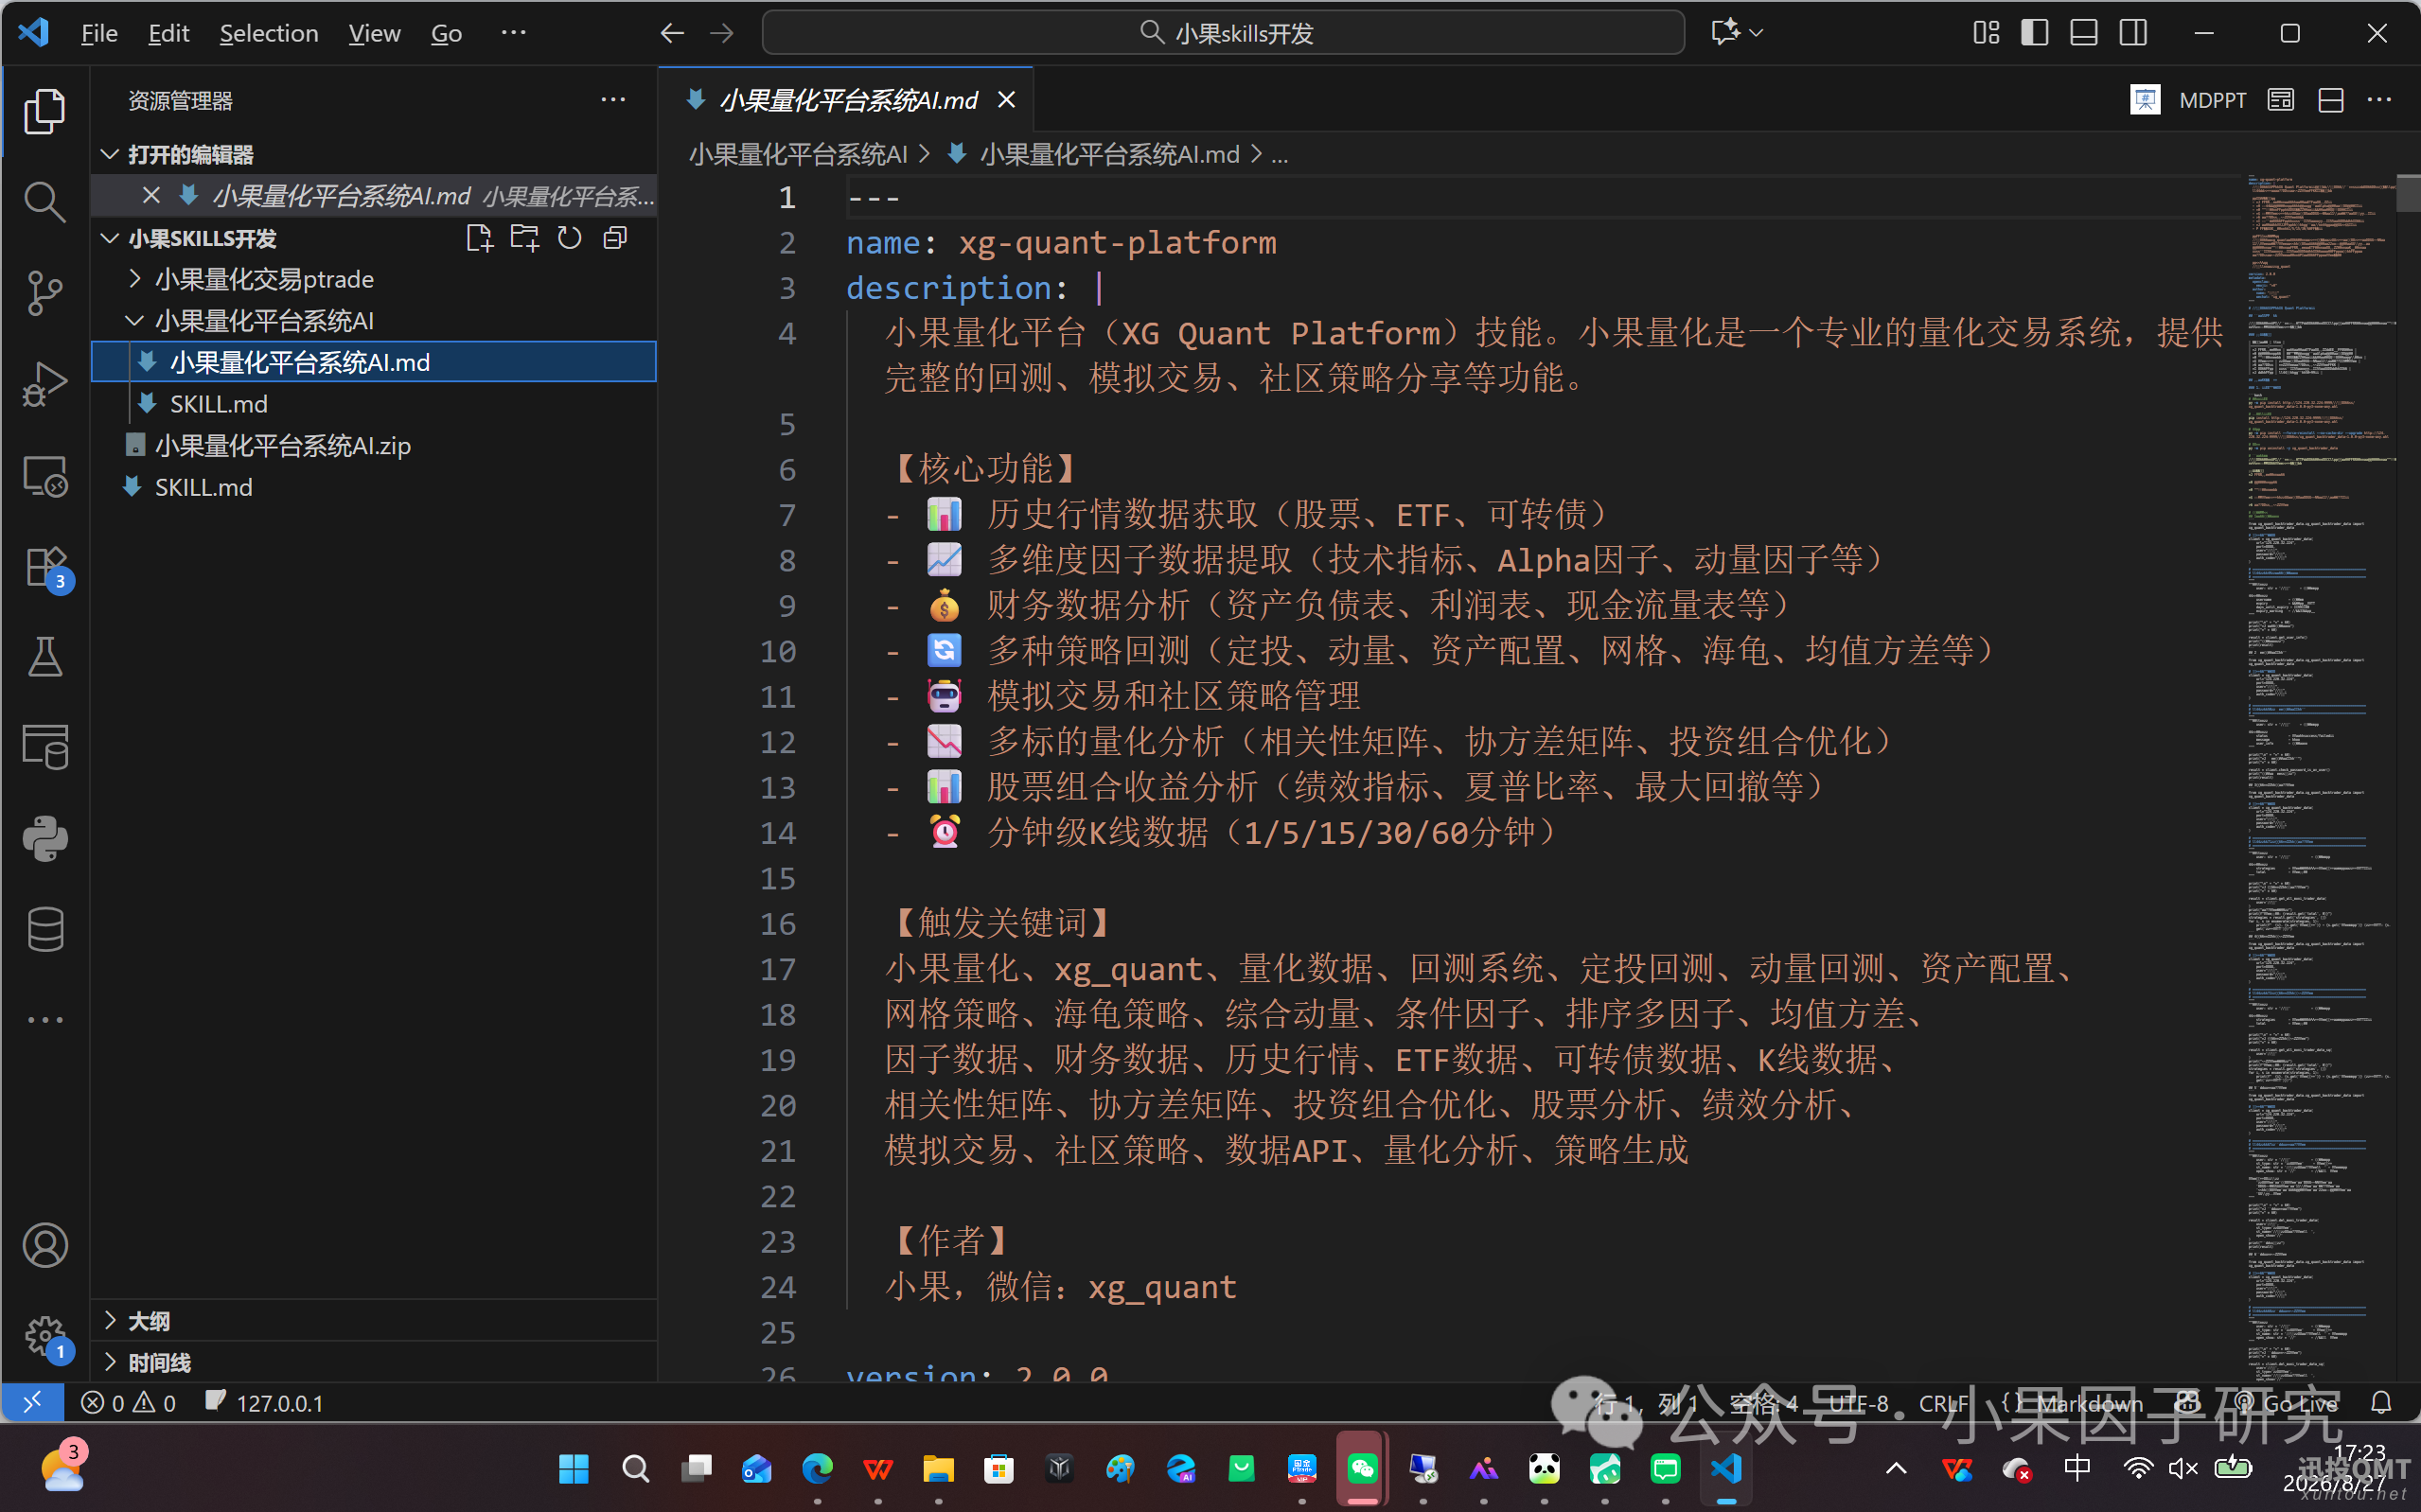Open the Remote Explorer view
Screen dimensions: 2421x1512
pos(45,475)
